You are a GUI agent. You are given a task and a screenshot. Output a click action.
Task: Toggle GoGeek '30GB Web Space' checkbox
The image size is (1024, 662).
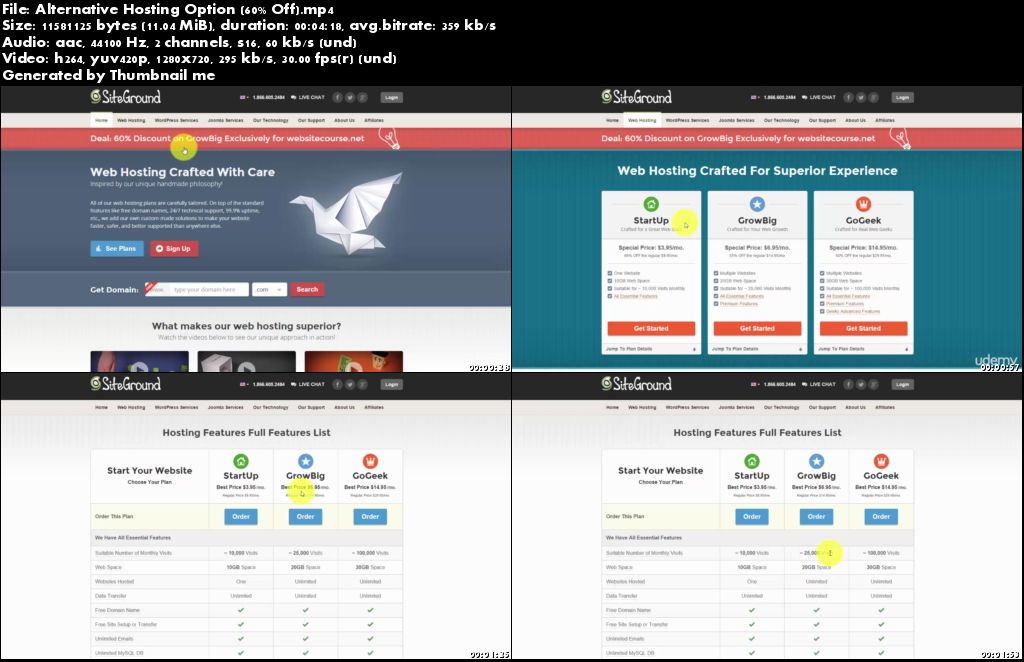(822, 281)
